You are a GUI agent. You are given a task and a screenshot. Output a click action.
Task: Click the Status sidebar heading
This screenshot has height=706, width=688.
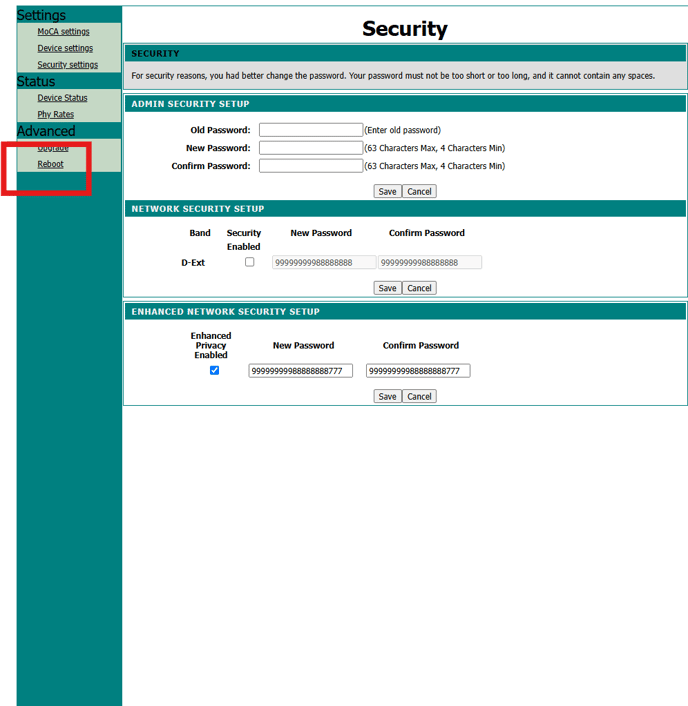coord(36,81)
